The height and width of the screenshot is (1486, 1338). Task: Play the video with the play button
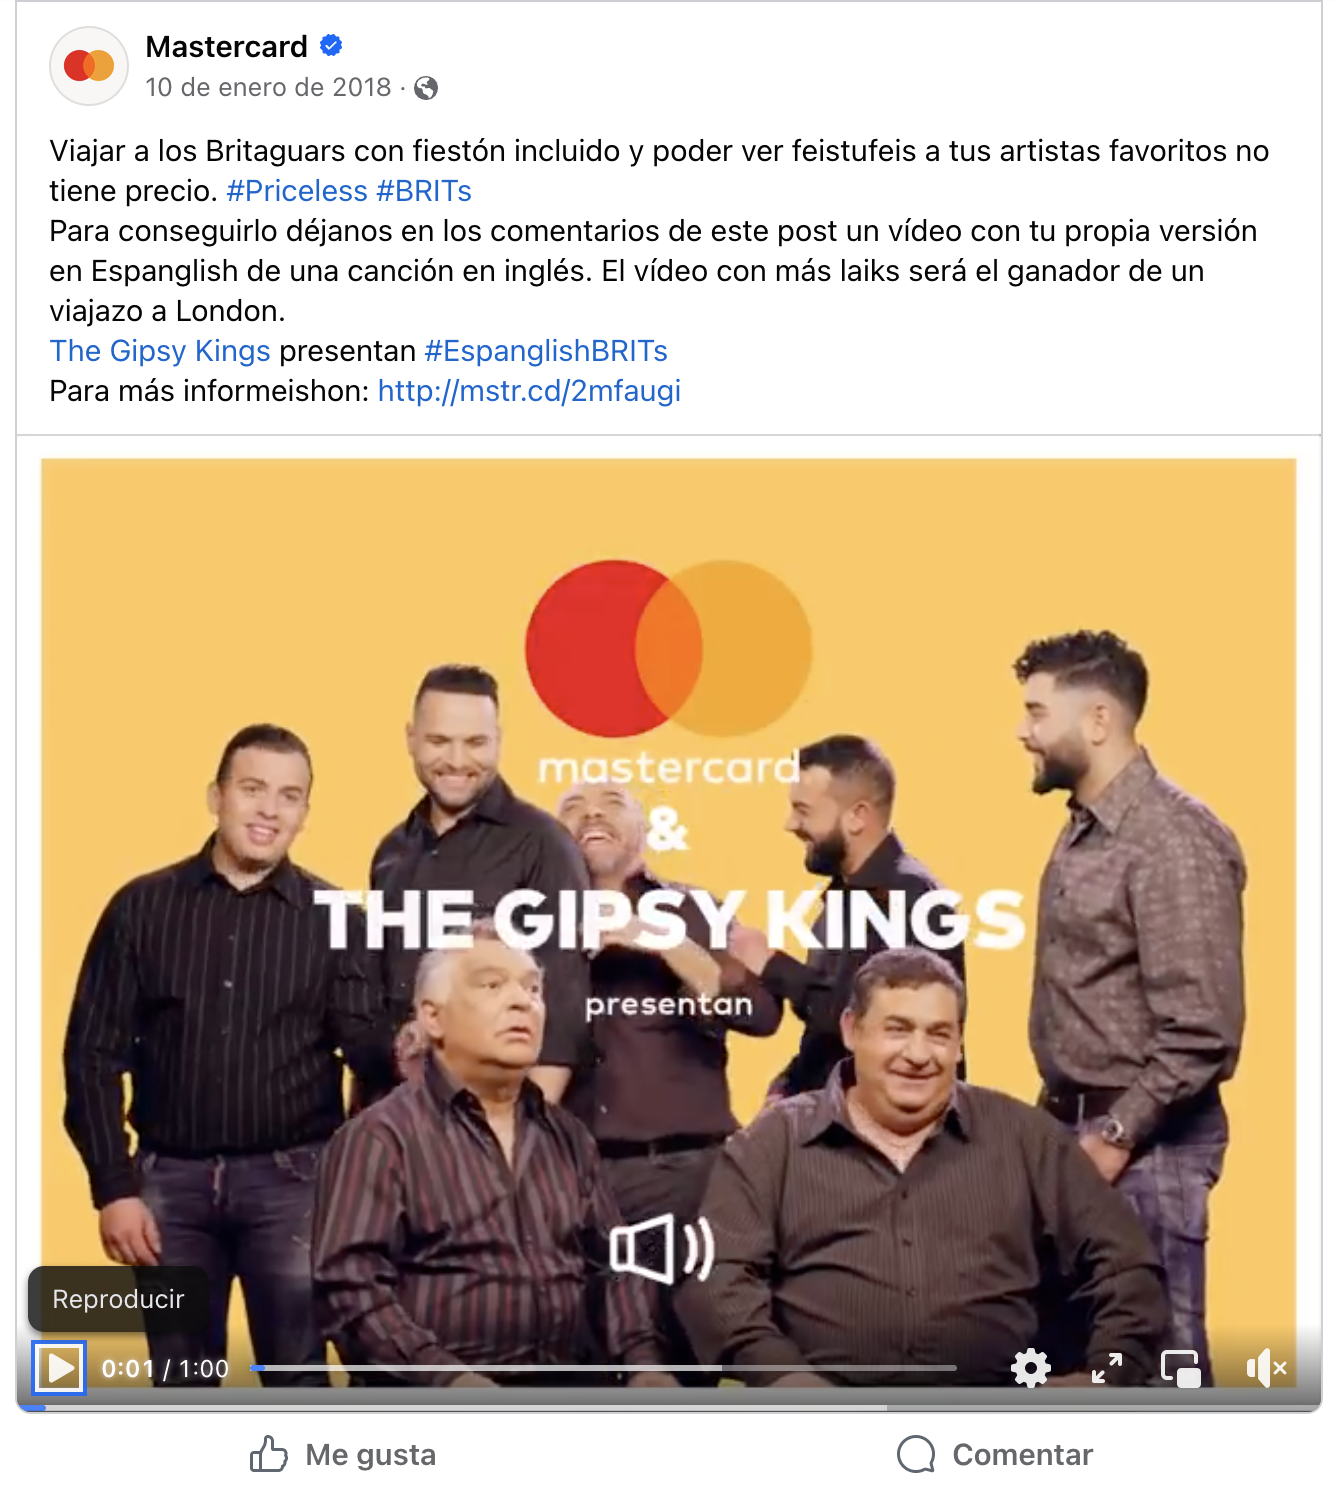tap(60, 1367)
